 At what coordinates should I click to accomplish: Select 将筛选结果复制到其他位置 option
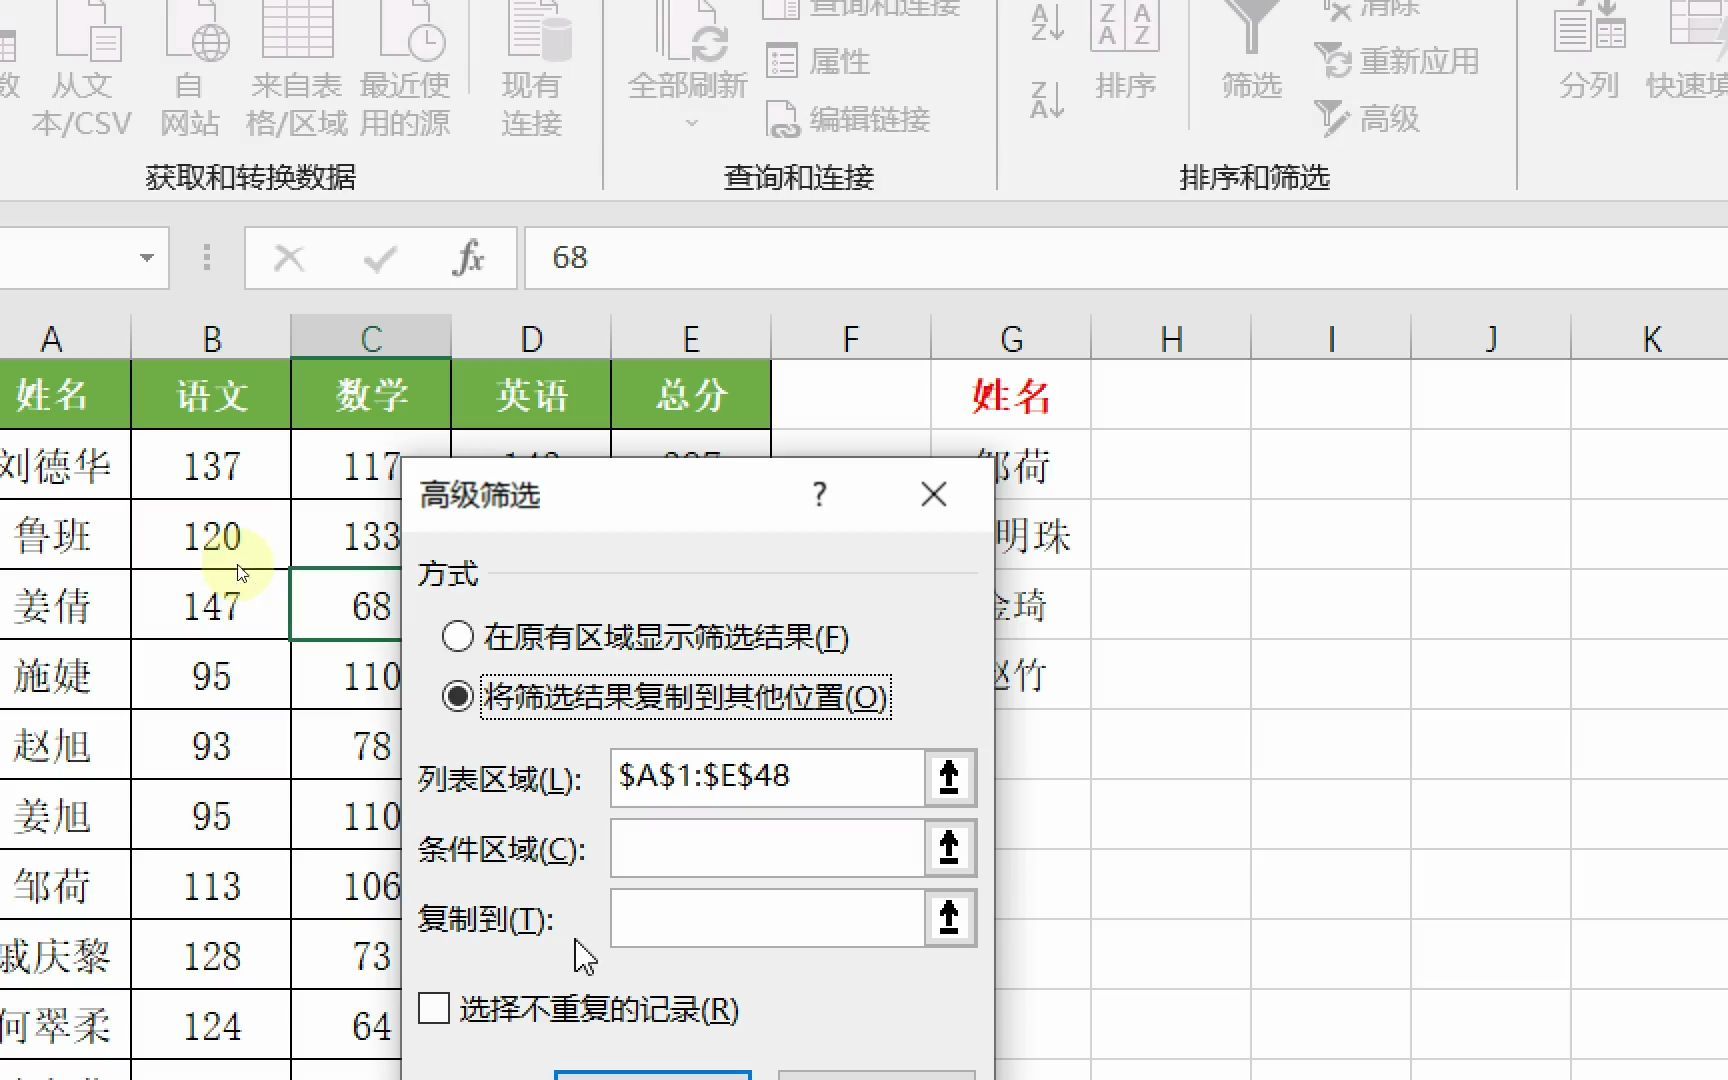coord(458,698)
